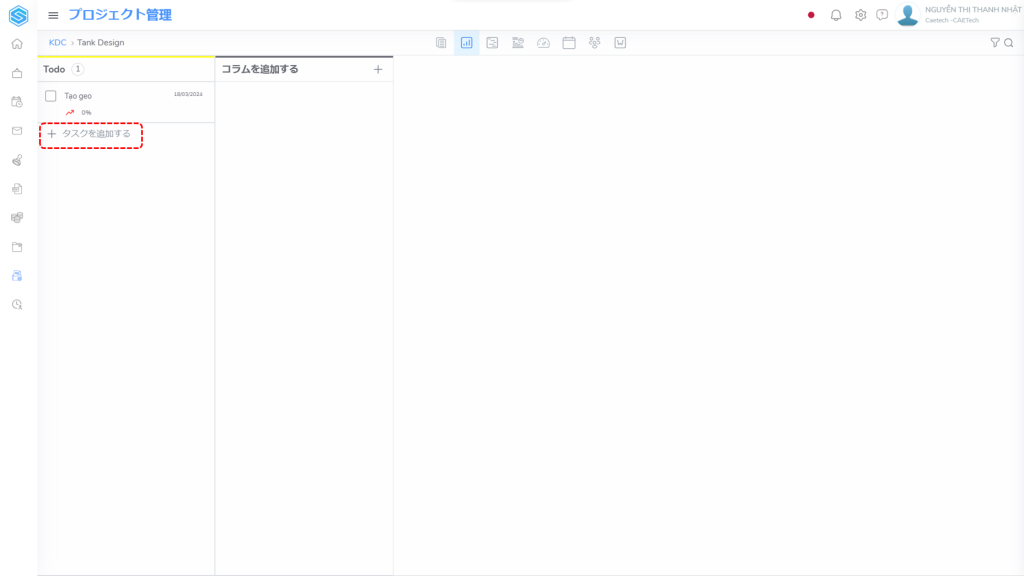The width and height of the screenshot is (1024, 576).
Task: Open the W document view tab
Action: point(620,43)
